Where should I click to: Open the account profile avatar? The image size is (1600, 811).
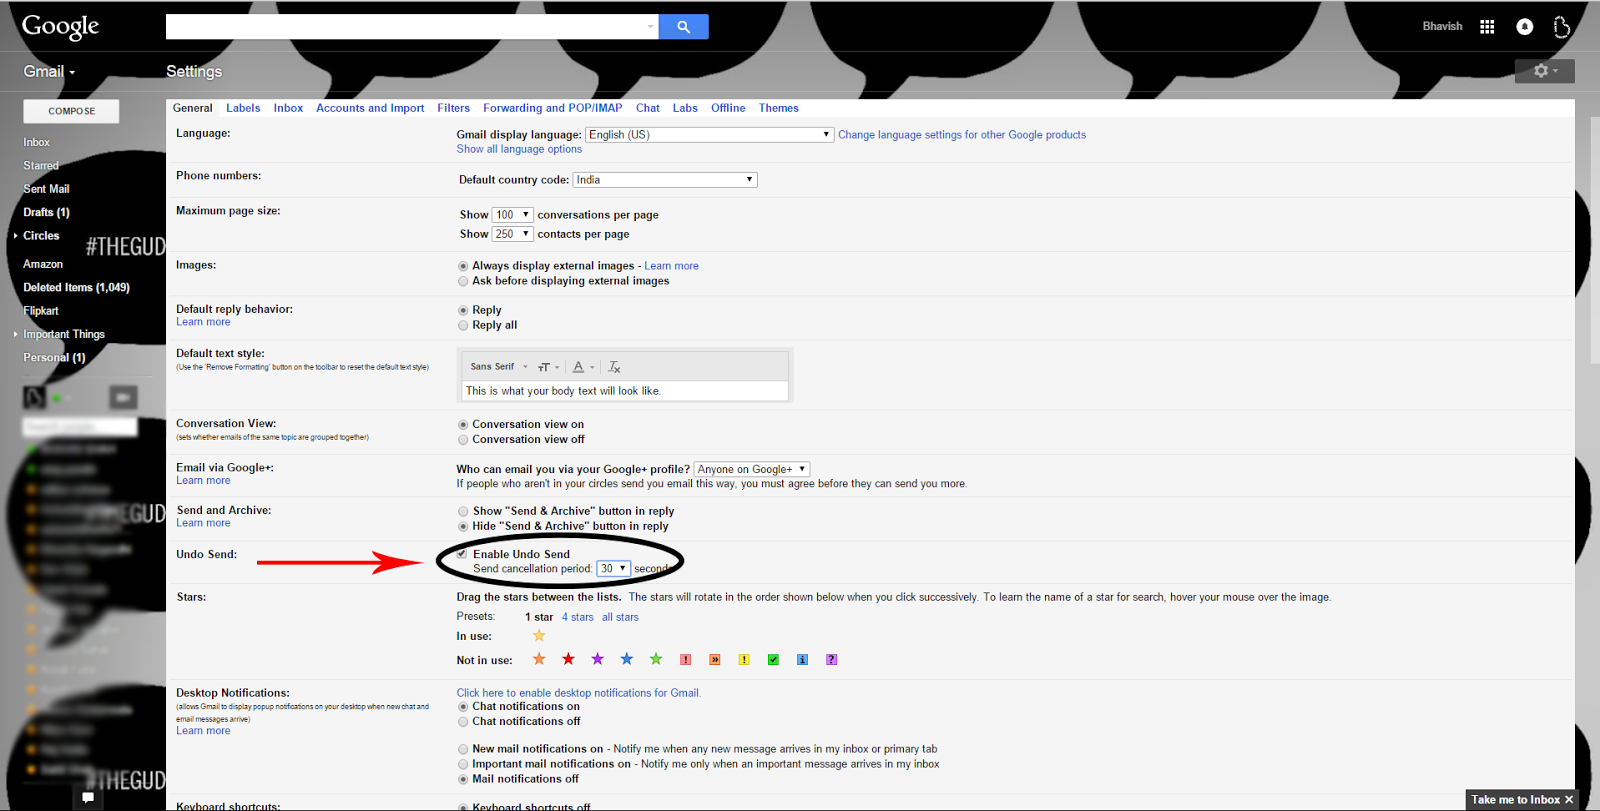(1561, 27)
